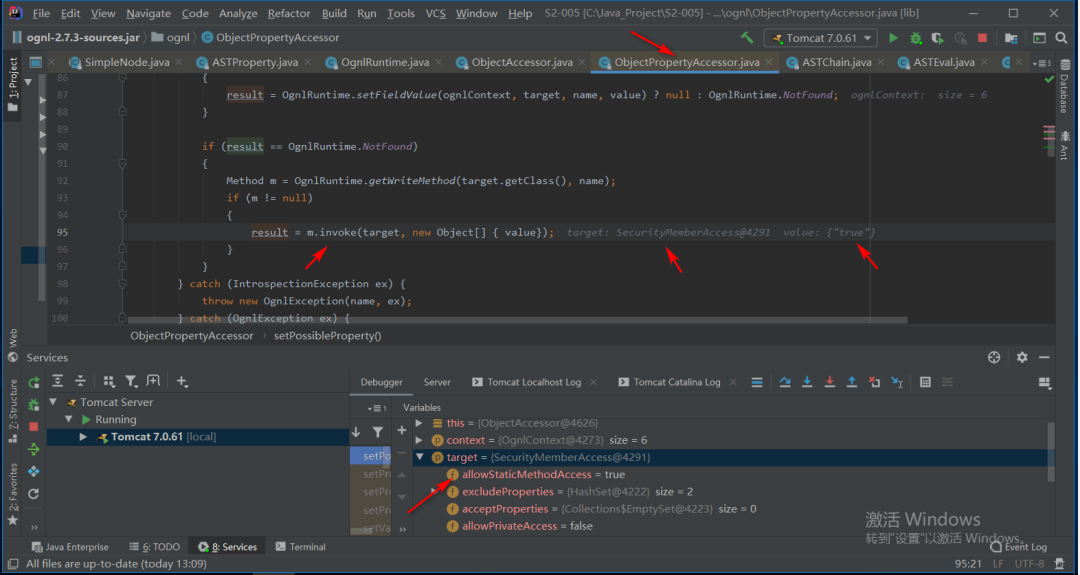This screenshot has width=1080, height=575.
Task: Build project with the green hammer icon
Action: 747,38
